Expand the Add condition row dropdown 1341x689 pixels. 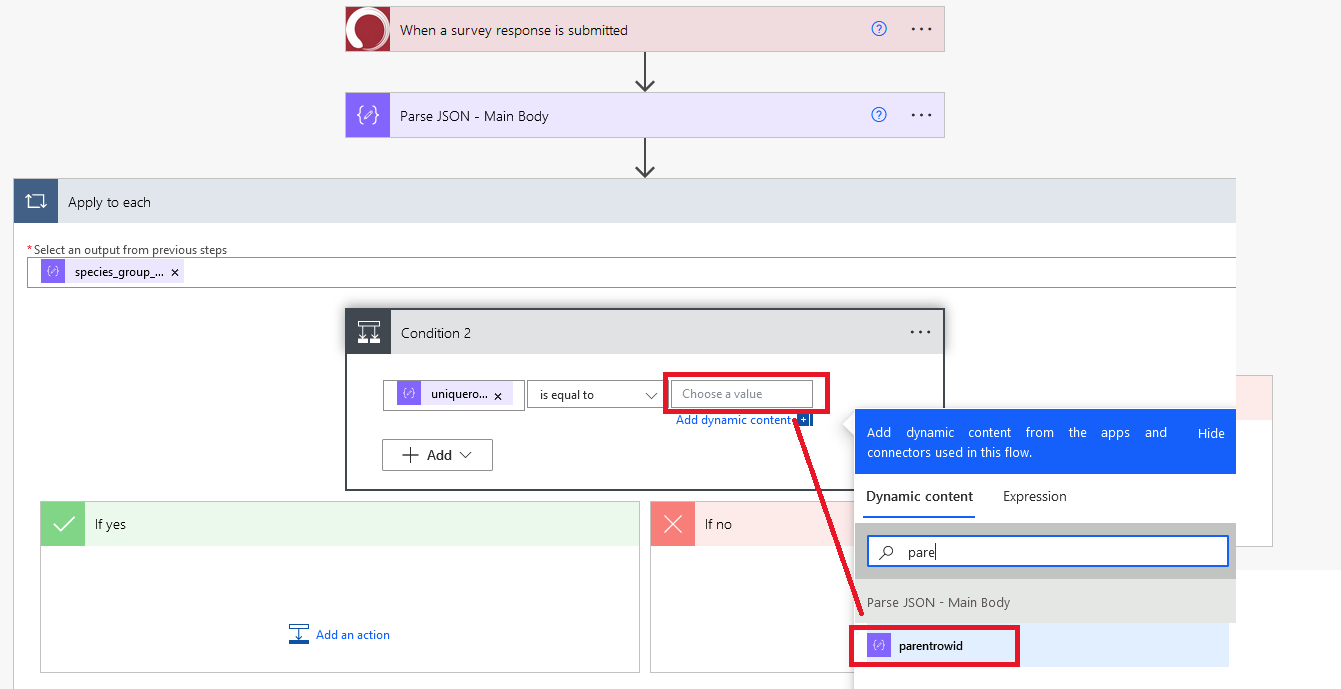[438, 455]
